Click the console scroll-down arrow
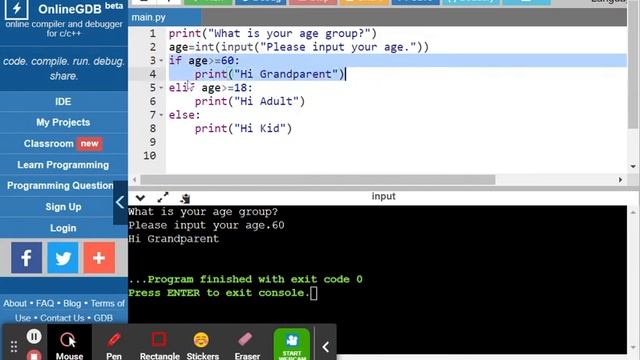Image resolution: width=640 pixels, height=360 pixels. pyautogui.click(x=633, y=348)
